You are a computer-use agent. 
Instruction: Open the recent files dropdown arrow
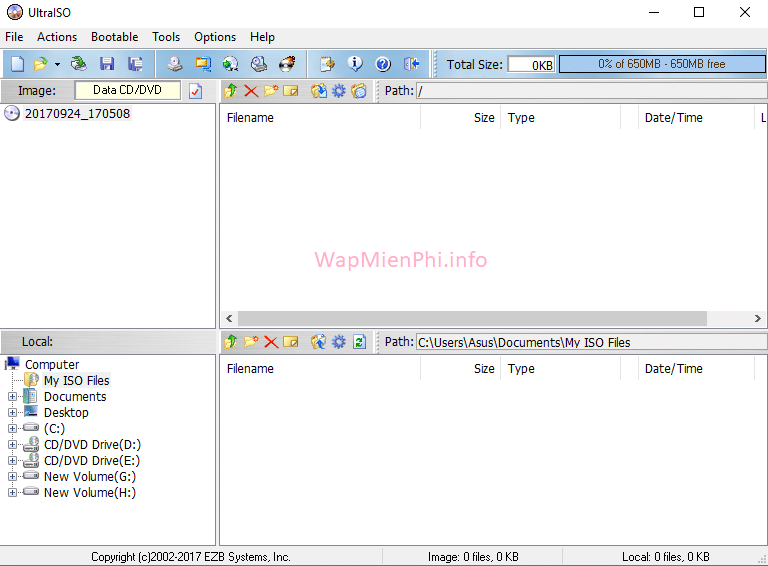pos(57,64)
